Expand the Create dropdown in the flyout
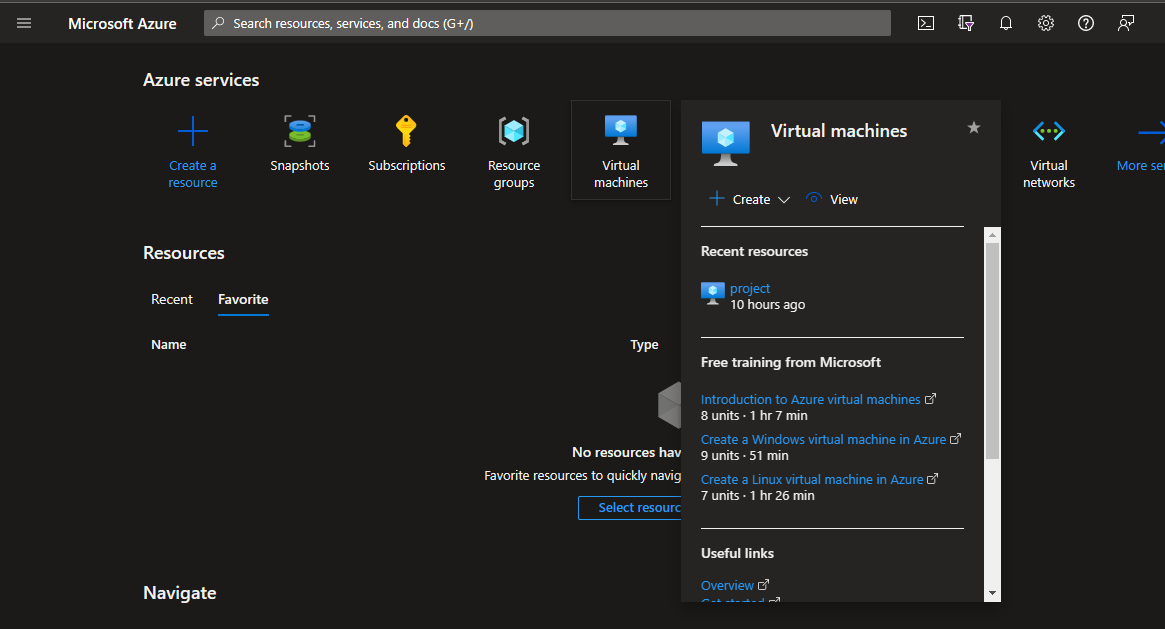Screen dimensions: 1165x629 [x=783, y=199]
